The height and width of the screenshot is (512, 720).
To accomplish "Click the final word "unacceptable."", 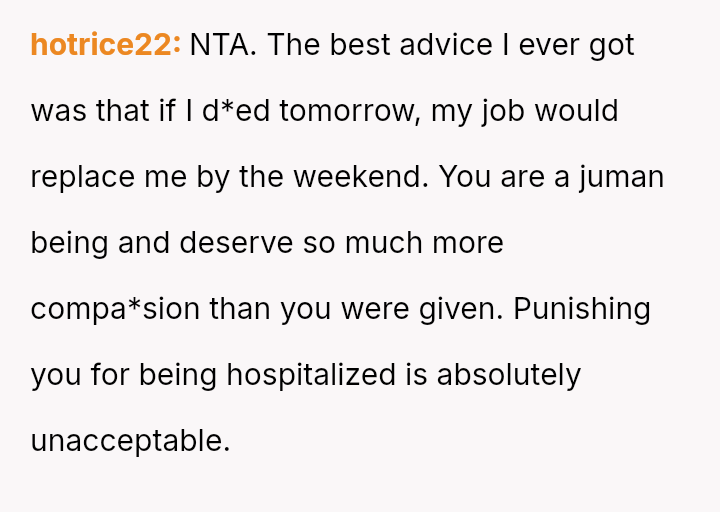I will tap(130, 441).
